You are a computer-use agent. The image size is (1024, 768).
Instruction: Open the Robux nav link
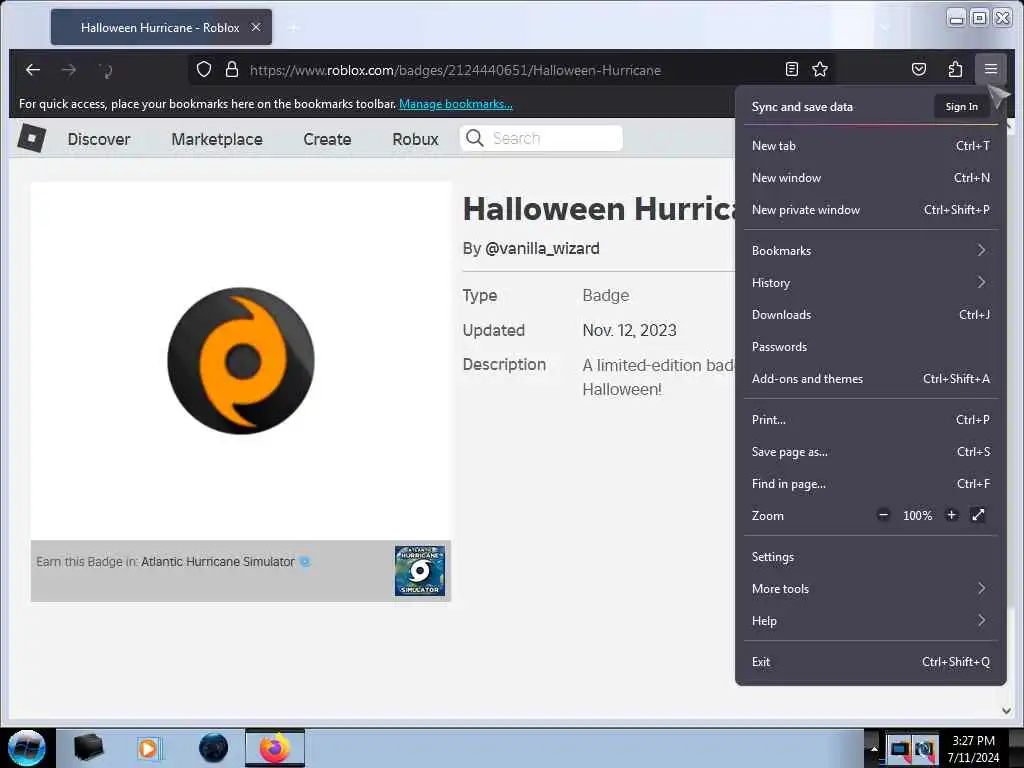(x=415, y=139)
